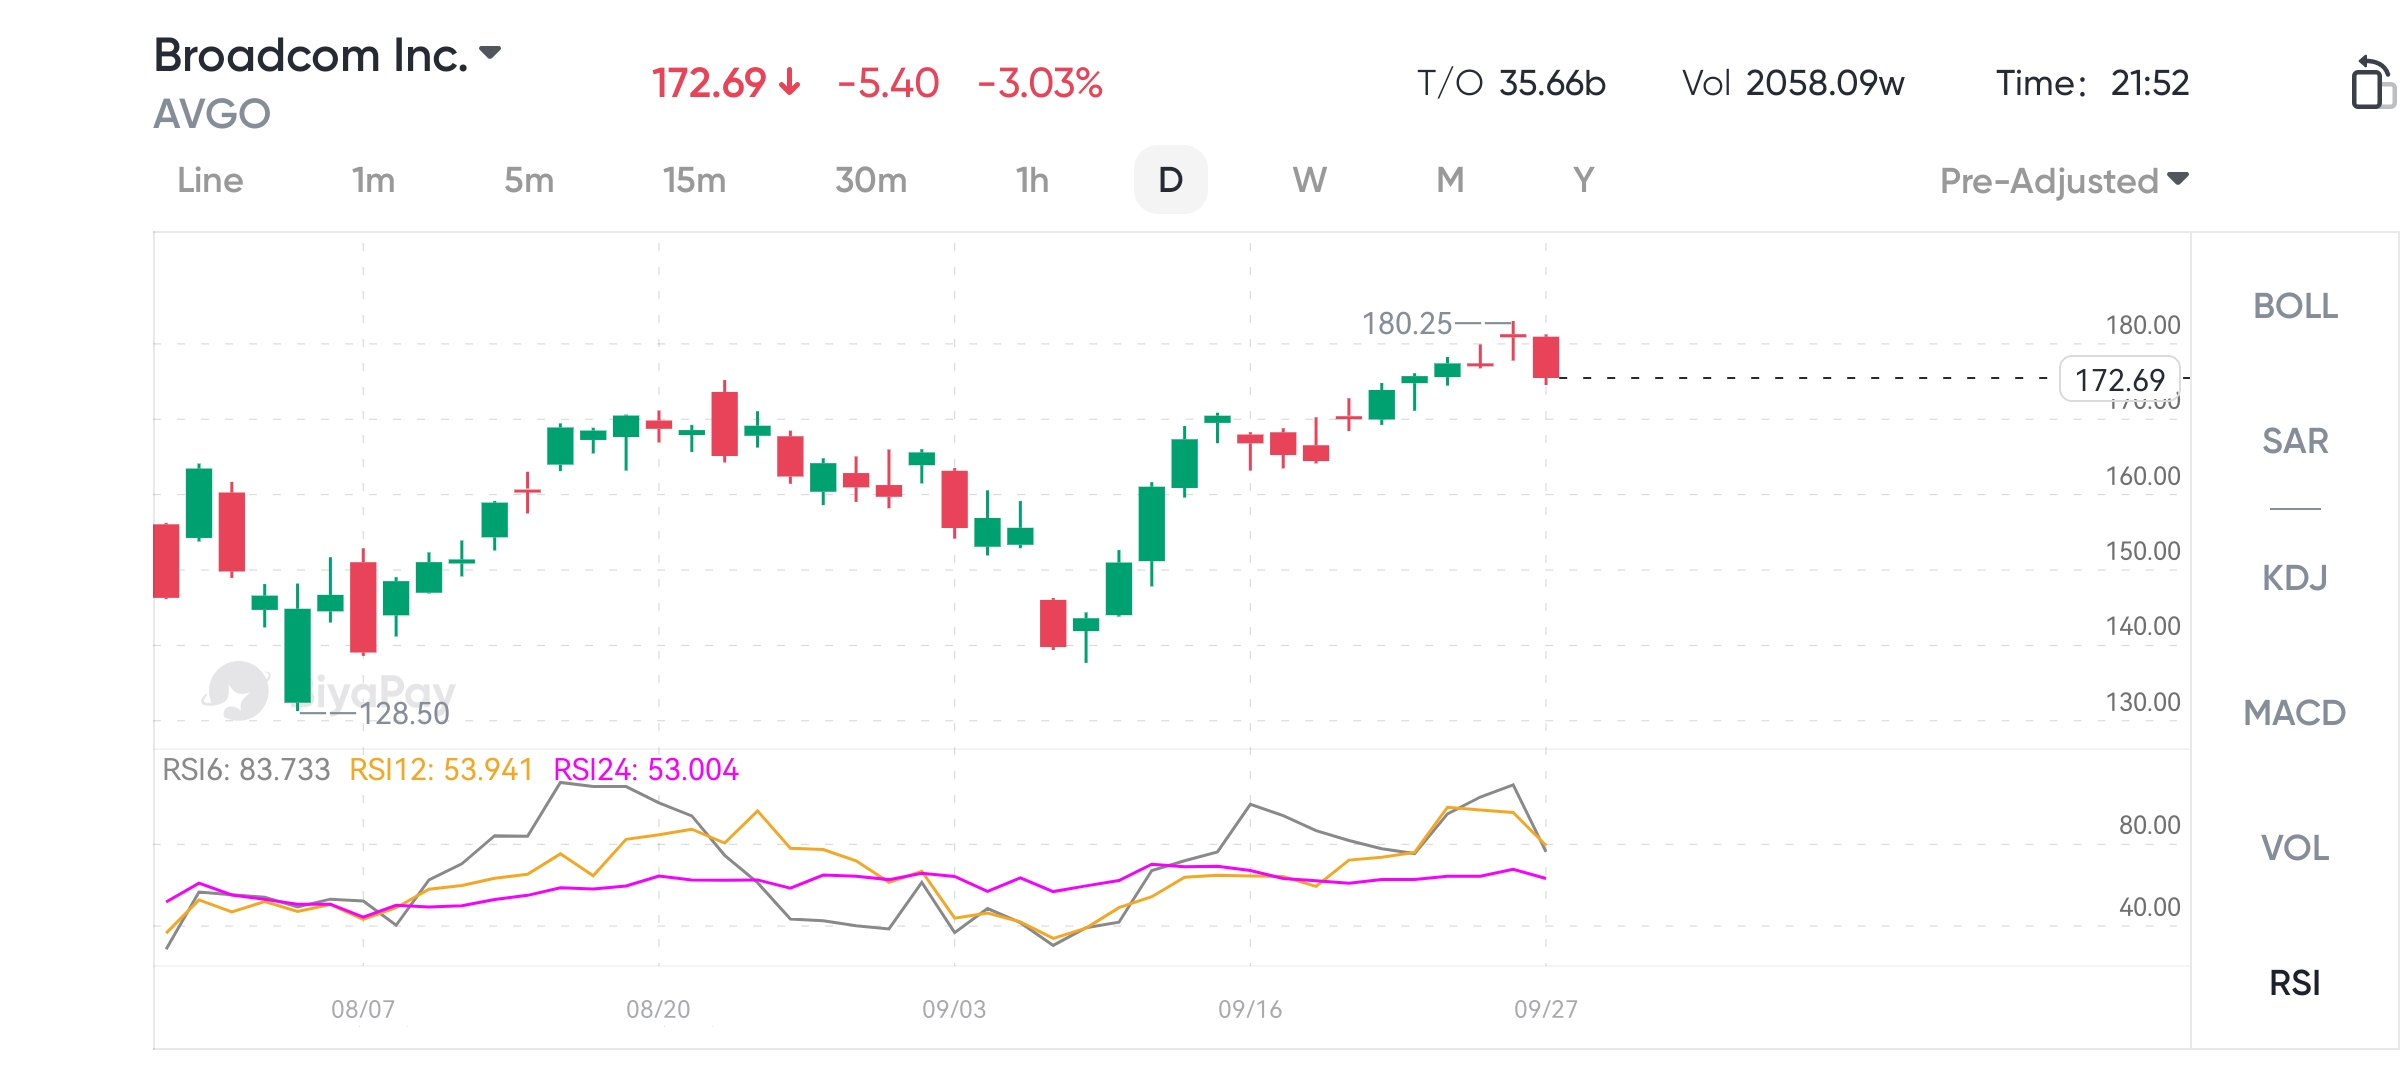Image resolution: width=2400 pixels, height=1080 pixels.
Task: Click the RSI12: 53.941 legend value
Action: click(441, 770)
